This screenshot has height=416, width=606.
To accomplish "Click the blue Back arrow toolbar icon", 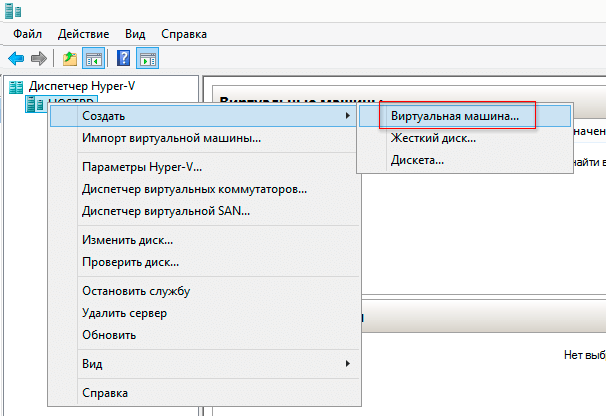I will pos(16,59).
